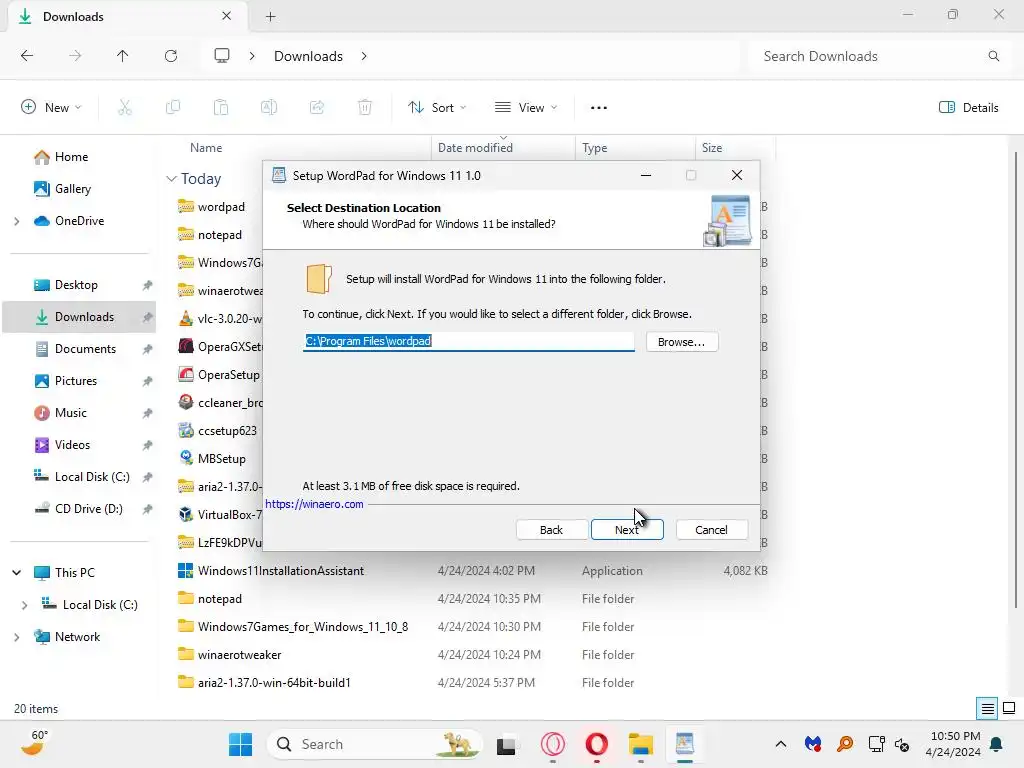
Task: Refresh the Downloads folder
Action: tap(171, 56)
